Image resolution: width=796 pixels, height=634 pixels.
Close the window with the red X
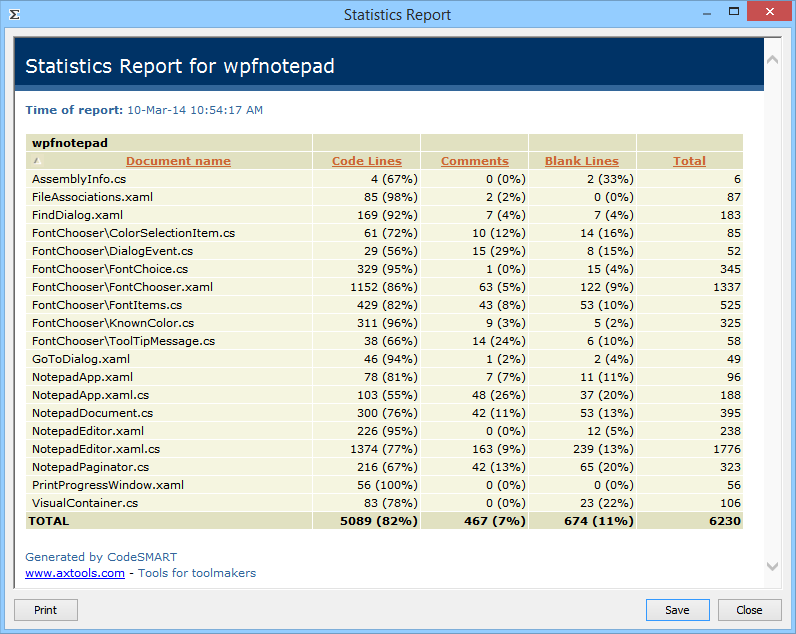[770, 12]
